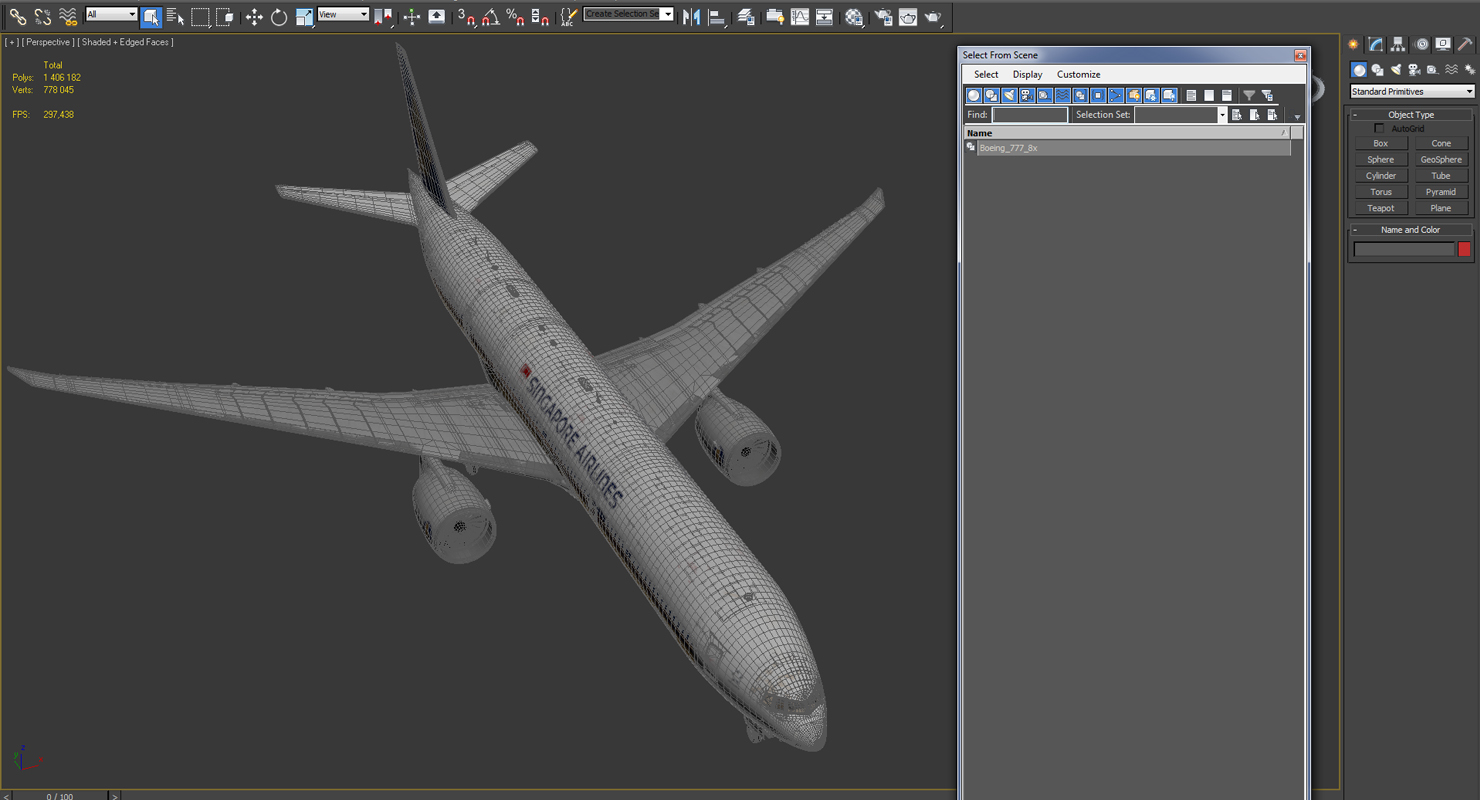Open the Standard Primitives dropdown

point(1412,91)
